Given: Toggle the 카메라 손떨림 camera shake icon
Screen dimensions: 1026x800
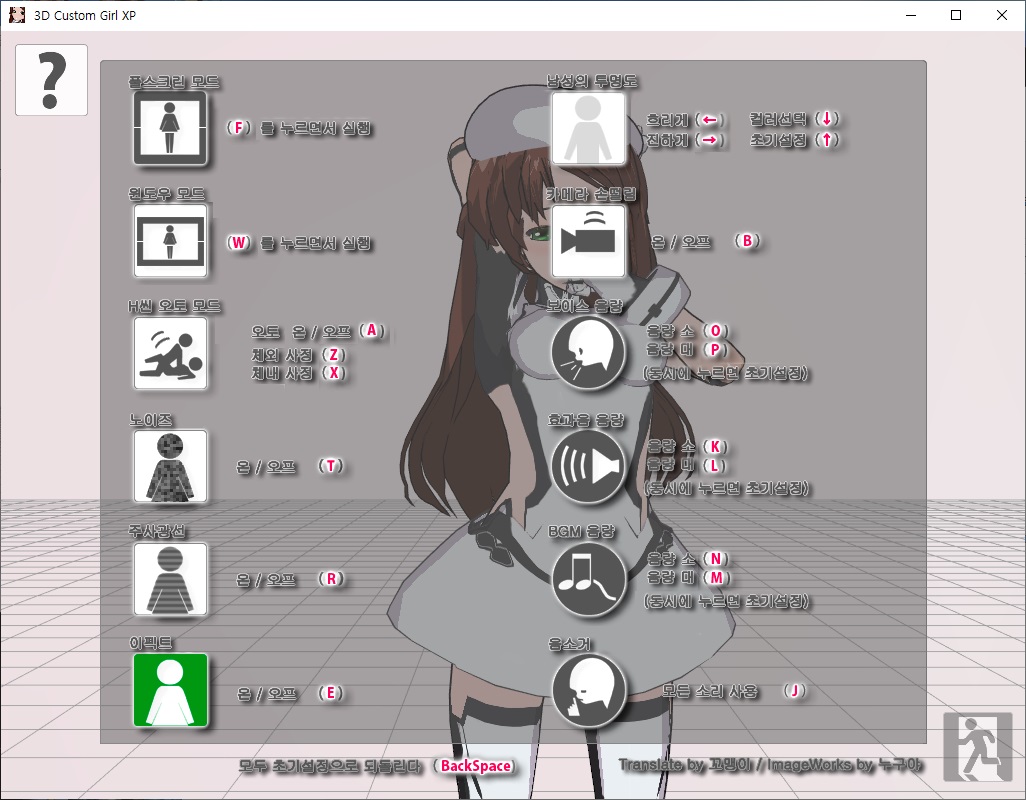Looking at the screenshot, I should tap(588, 241).
